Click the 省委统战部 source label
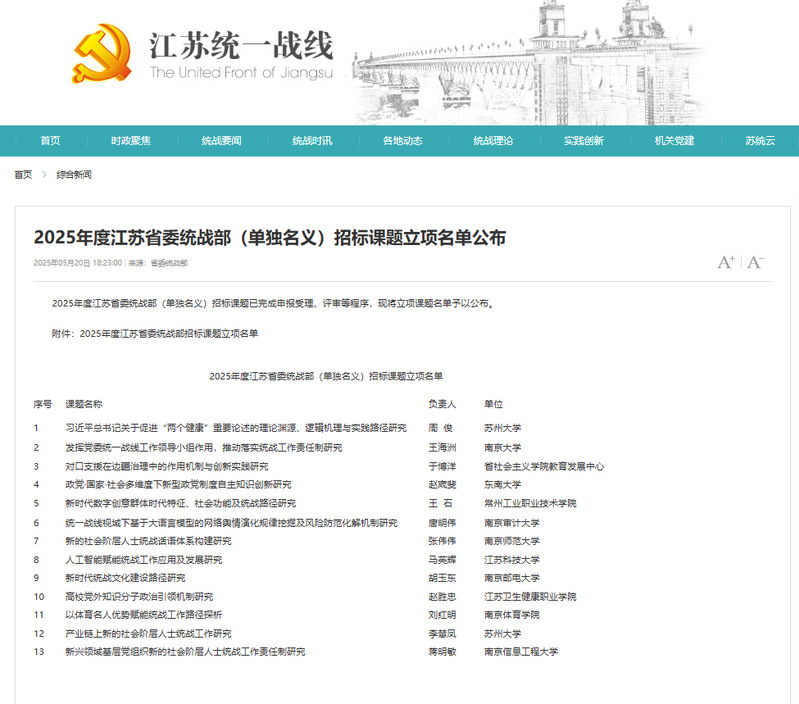Image resolution: width=799 pixels, height=704 pixels. 169,263
